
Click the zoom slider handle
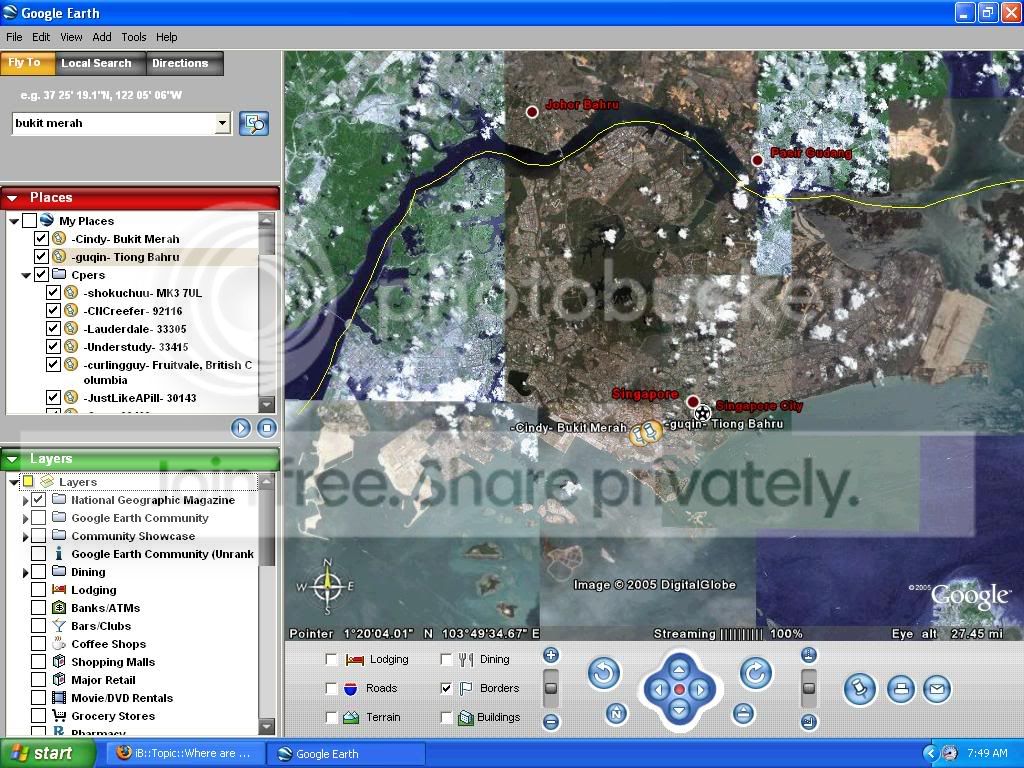point(551,688)
